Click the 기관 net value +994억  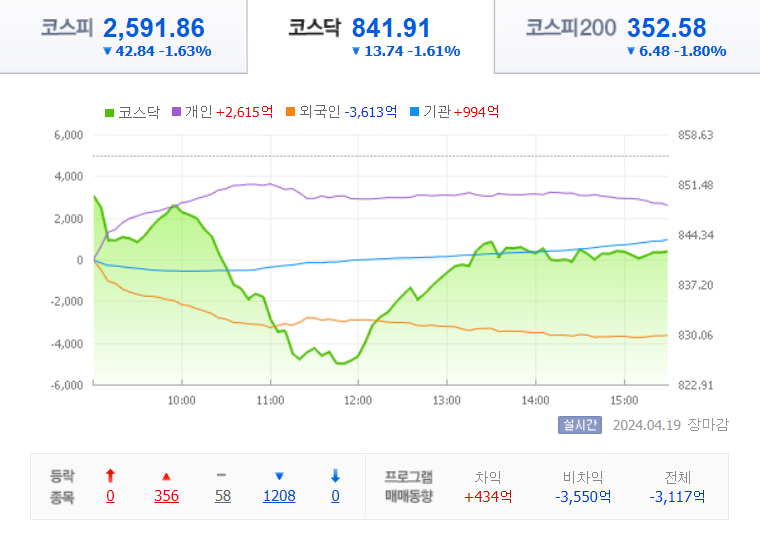click(476, 112)
